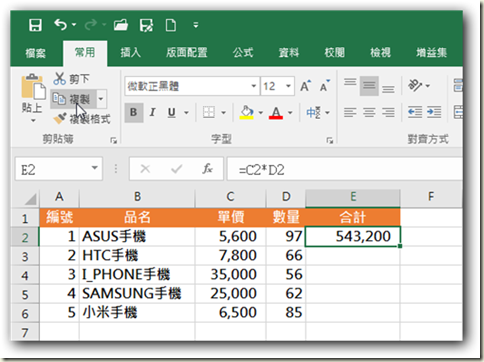
Task: Expand the Borders dropdown arrow
Action: pyautogui.click(x=224, y=113)
